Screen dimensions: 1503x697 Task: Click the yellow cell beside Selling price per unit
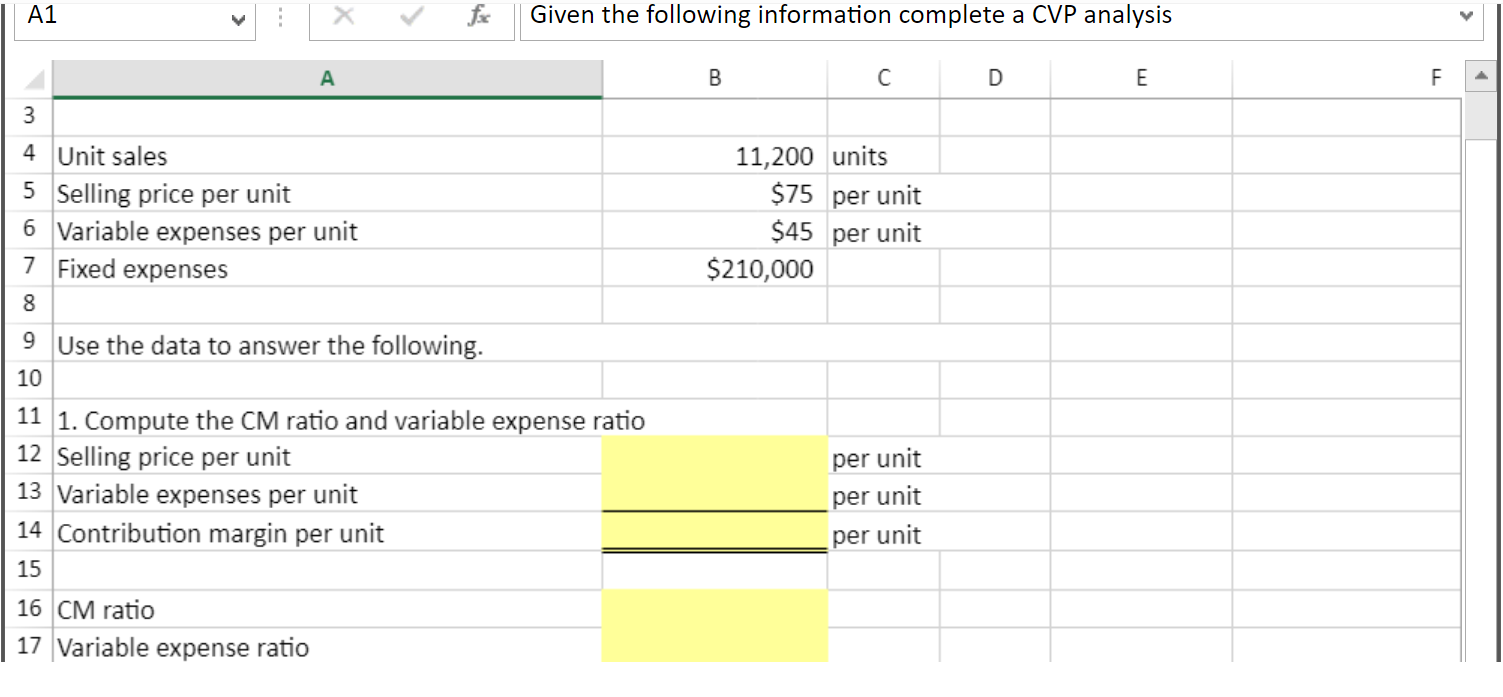point(713,457)
